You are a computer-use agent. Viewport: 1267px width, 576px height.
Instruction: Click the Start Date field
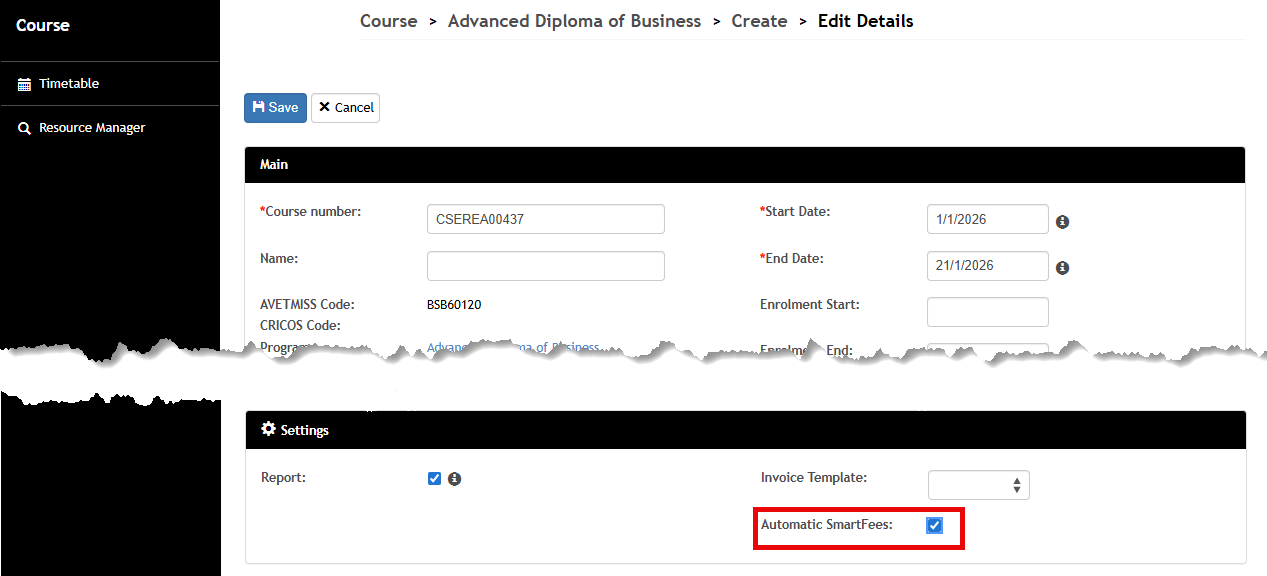[x=988, y=219]
